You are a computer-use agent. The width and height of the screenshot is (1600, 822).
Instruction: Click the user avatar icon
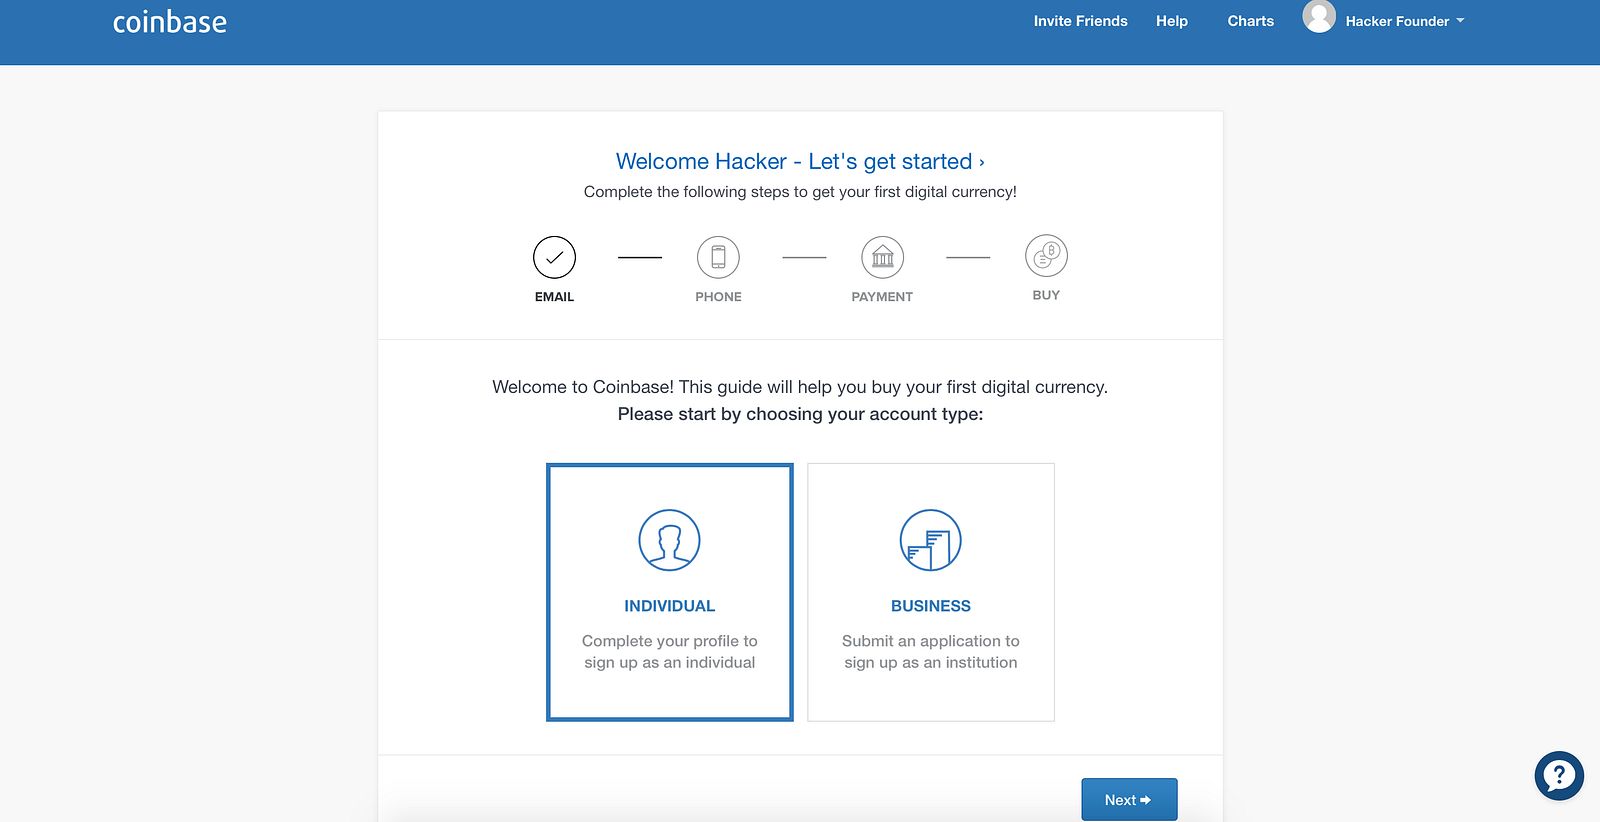coord(1319,17)
